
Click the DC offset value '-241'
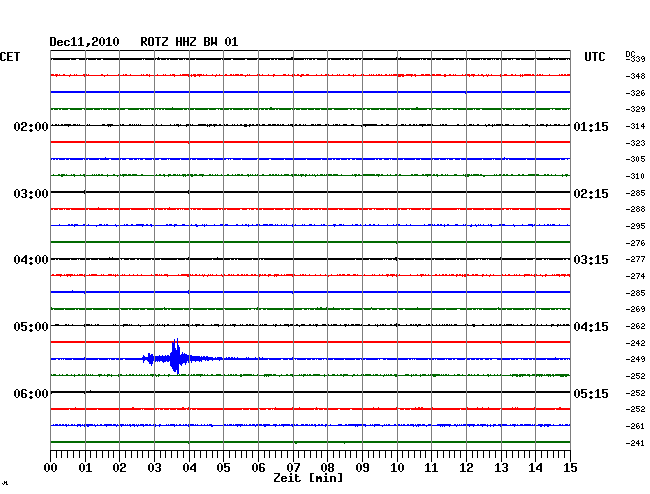[635, 443]
